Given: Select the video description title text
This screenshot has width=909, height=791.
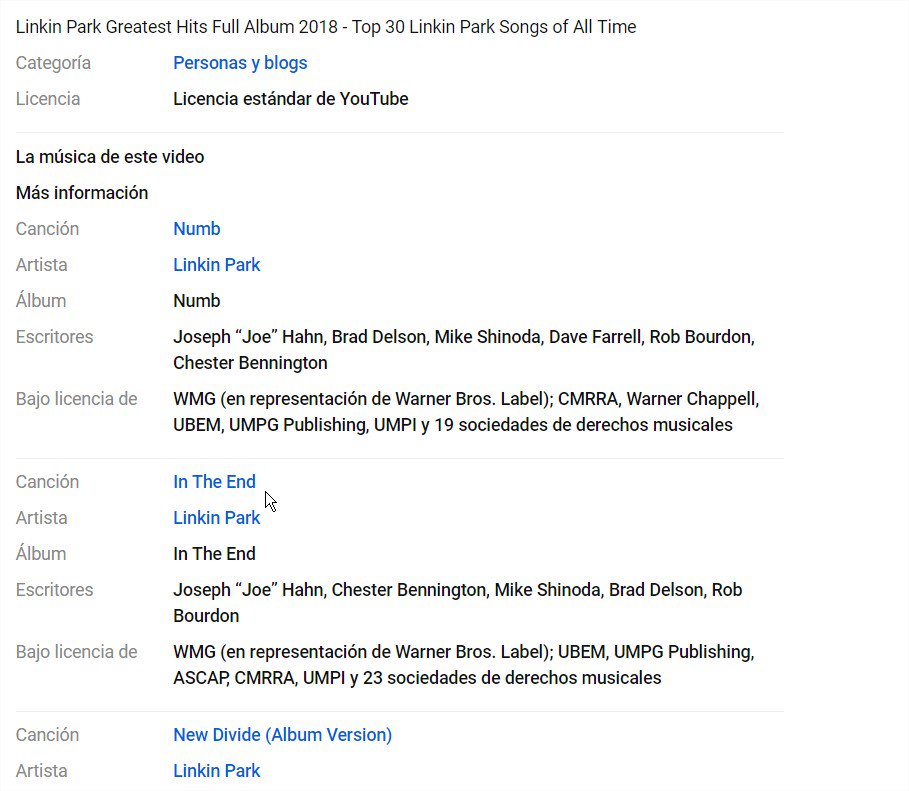Looking at the screenshot, I should pos(326,27).
